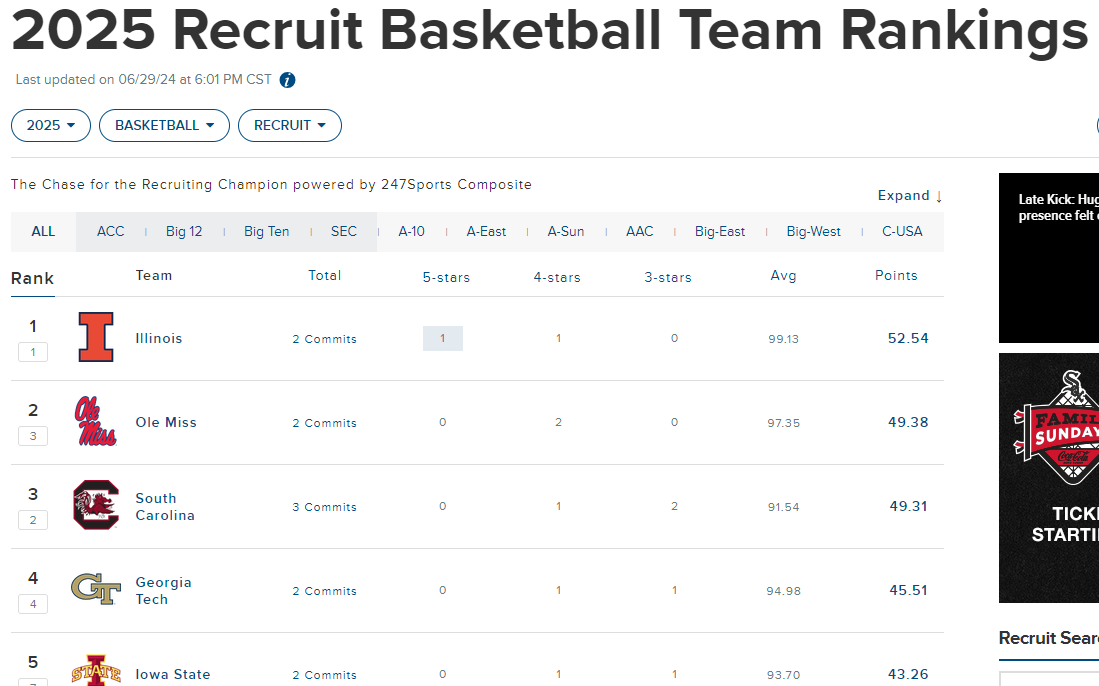Viewport: 1099px width, 686px height.
Task: Sort by Points column header
Action: (896, 275)
